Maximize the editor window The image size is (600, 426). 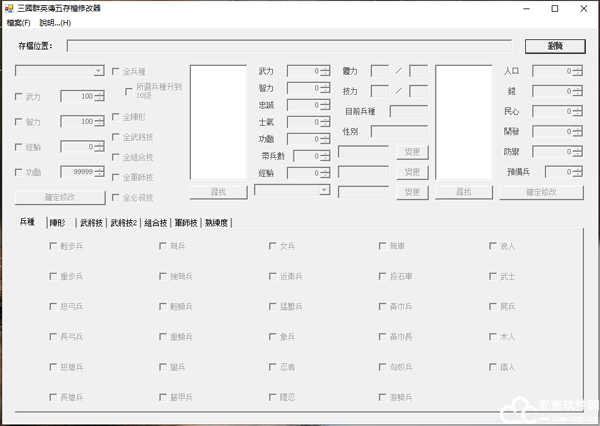click(554, 8)
